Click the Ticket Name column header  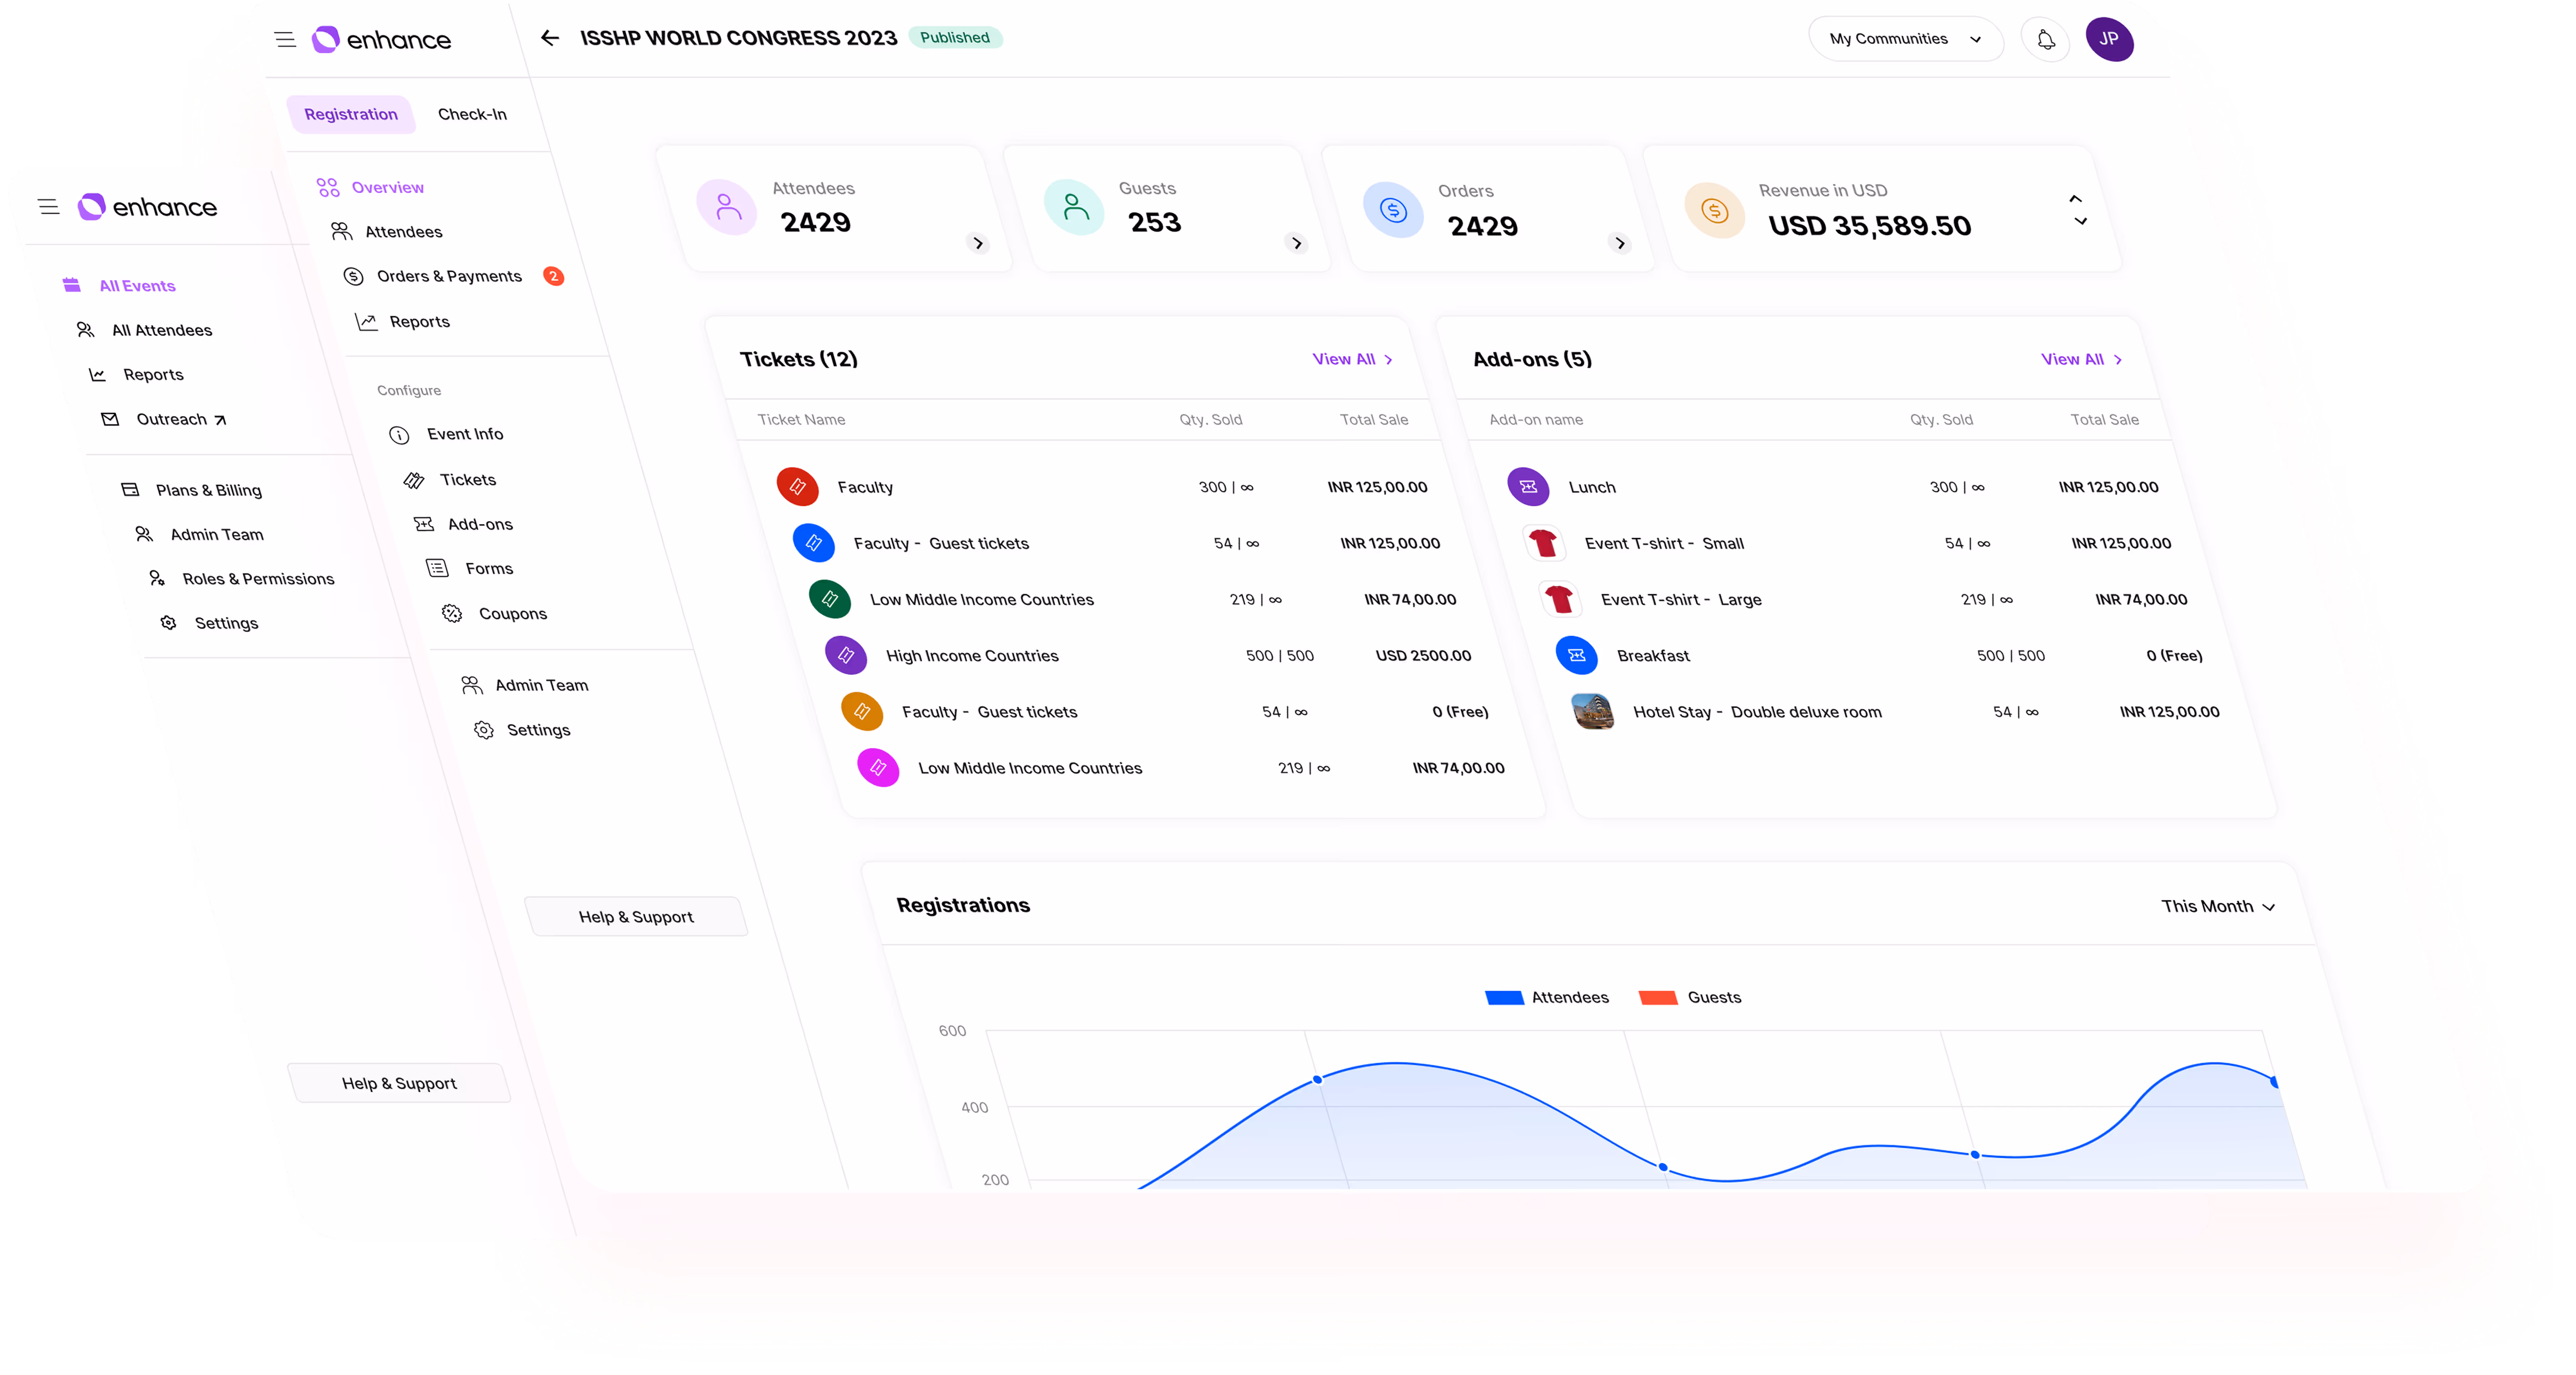[801, 419]
